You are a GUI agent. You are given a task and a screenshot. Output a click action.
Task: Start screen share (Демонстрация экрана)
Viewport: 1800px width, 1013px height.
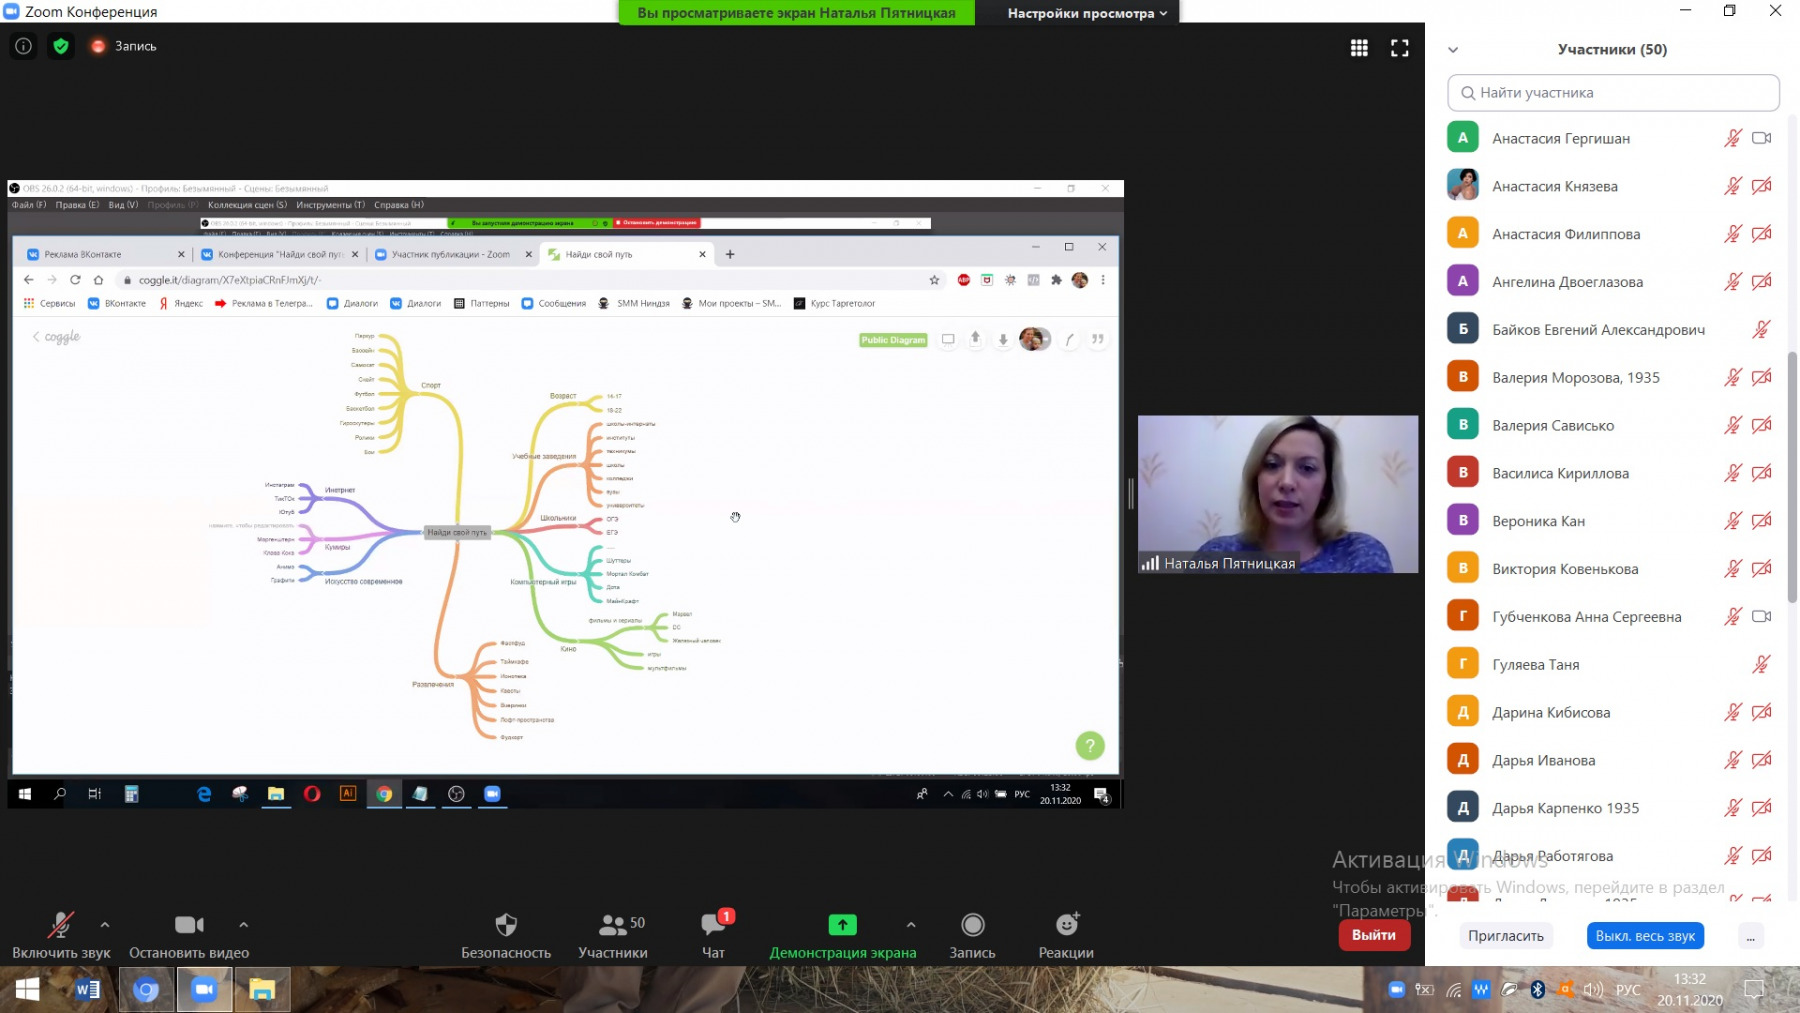coord(842,934)
